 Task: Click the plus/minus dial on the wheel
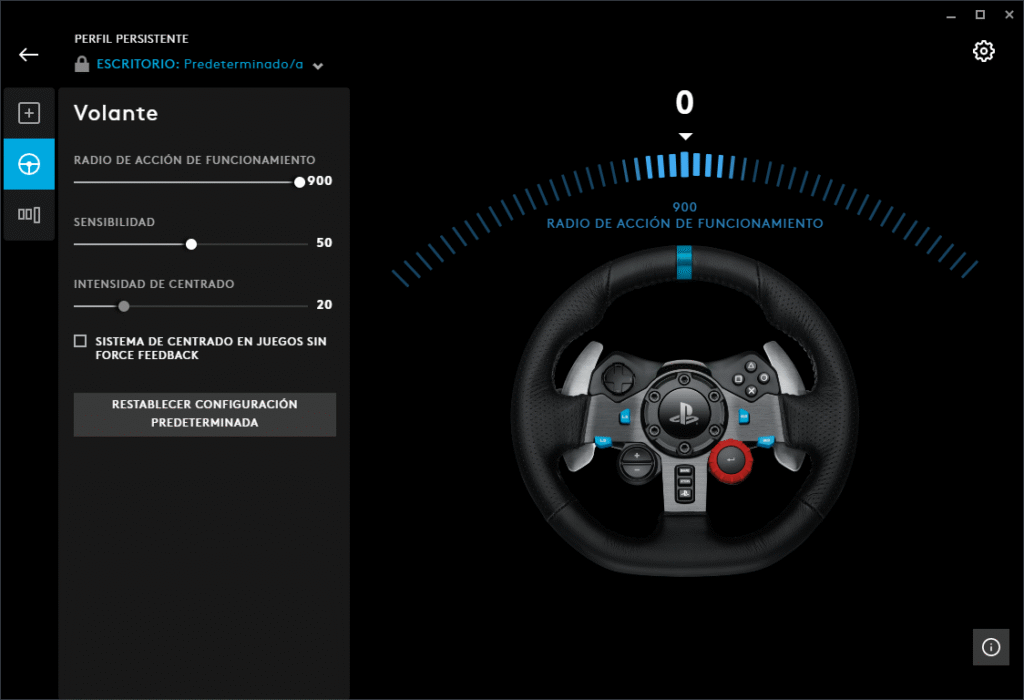click(x=636, y=462)
